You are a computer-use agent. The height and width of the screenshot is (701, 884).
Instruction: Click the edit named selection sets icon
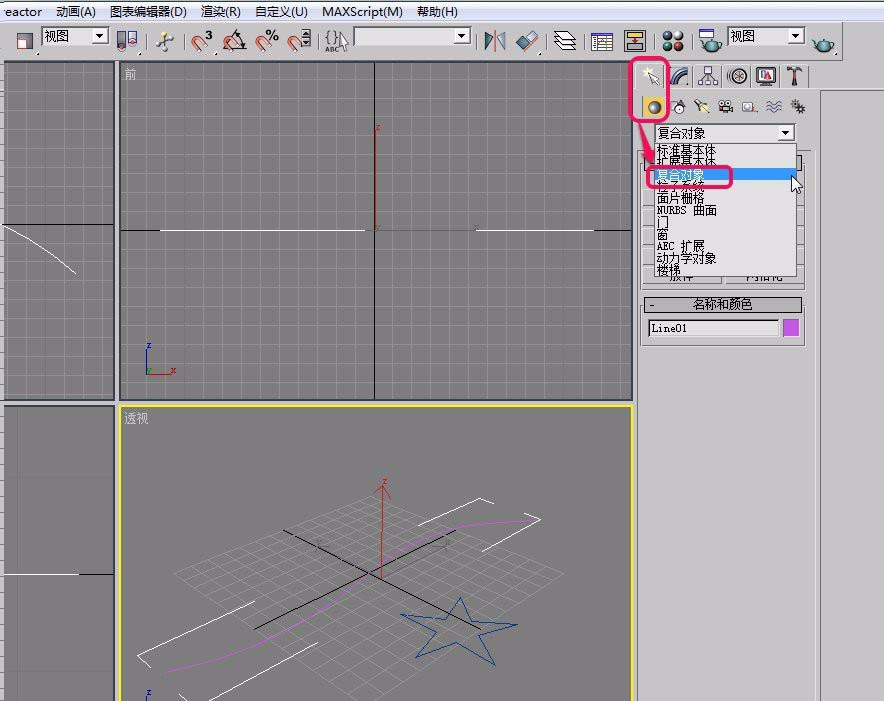pyautogui.click(x=337, y=41)
